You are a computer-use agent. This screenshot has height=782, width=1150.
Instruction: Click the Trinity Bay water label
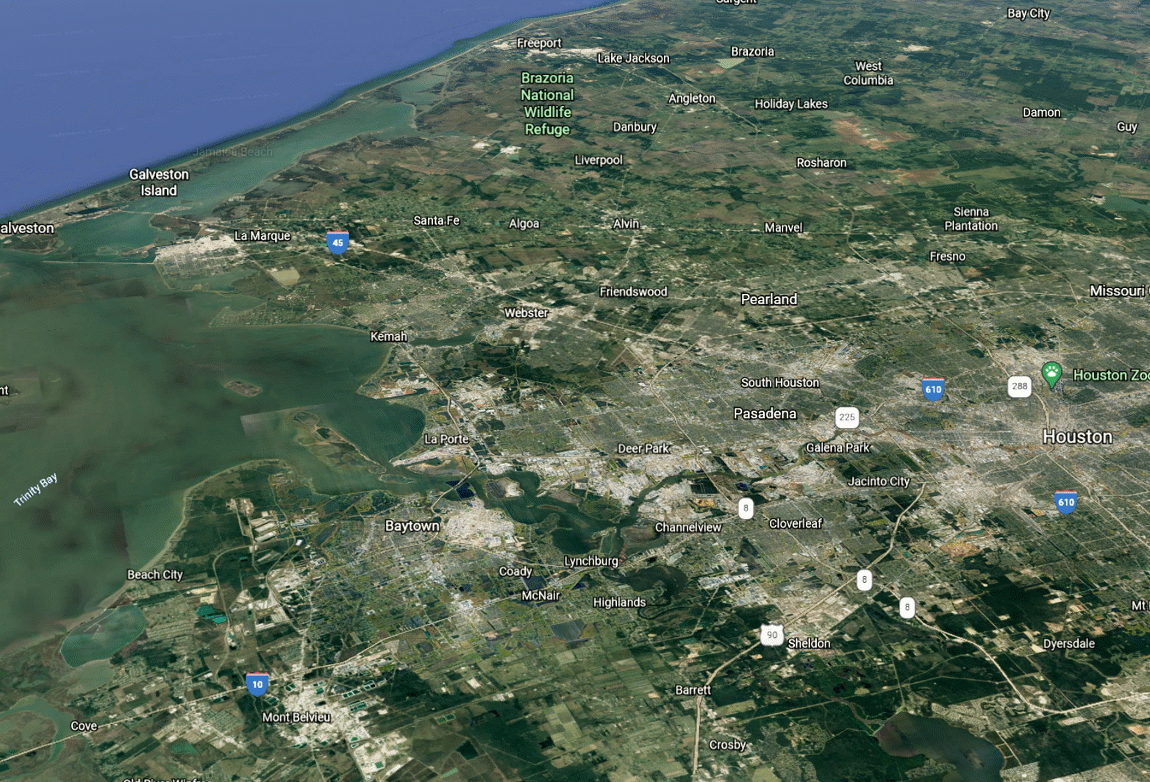tap(36, 490)
